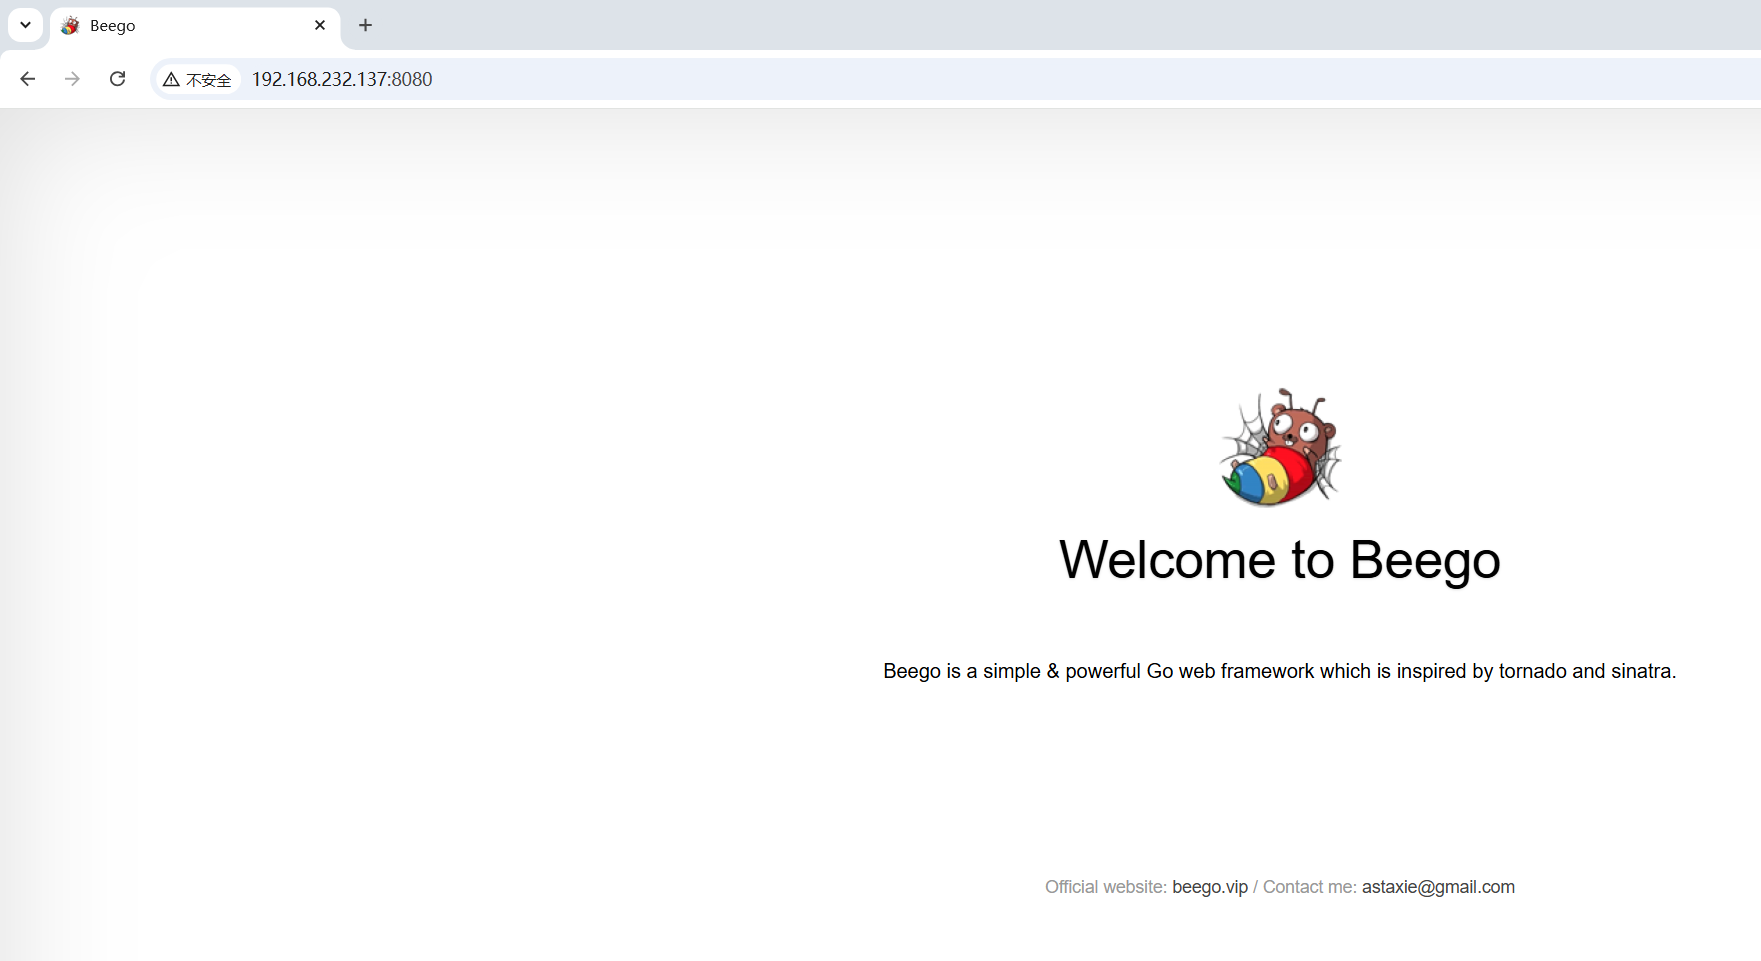Click the Welcome to Beego heading

[x=1280, y=560]
